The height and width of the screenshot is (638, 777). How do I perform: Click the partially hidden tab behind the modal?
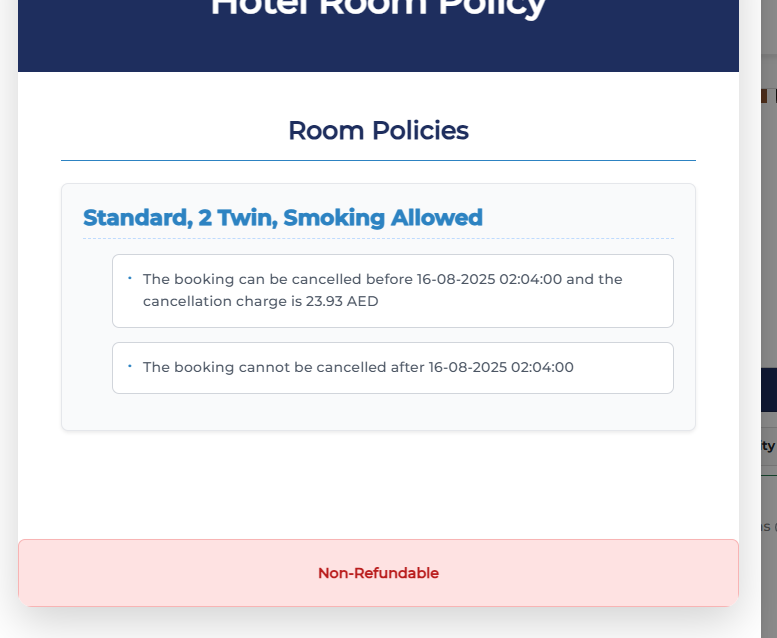click(x=766, y=446)
